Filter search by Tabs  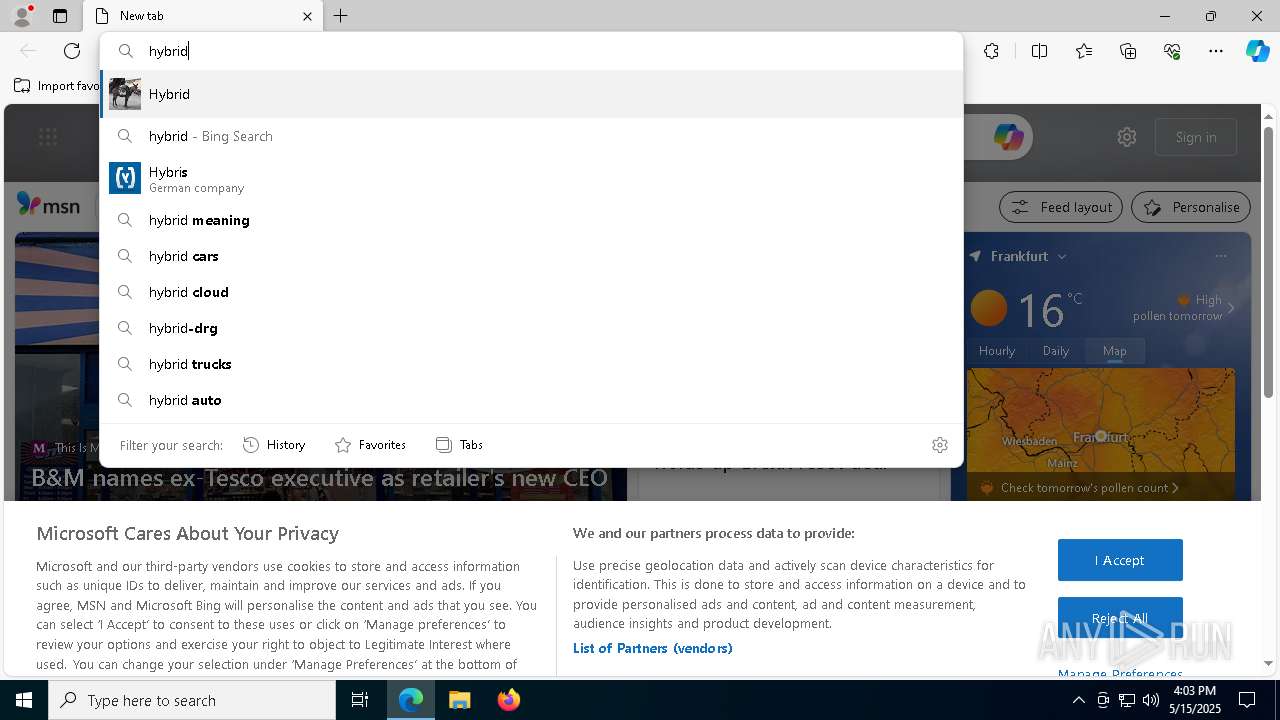point(459,445)
